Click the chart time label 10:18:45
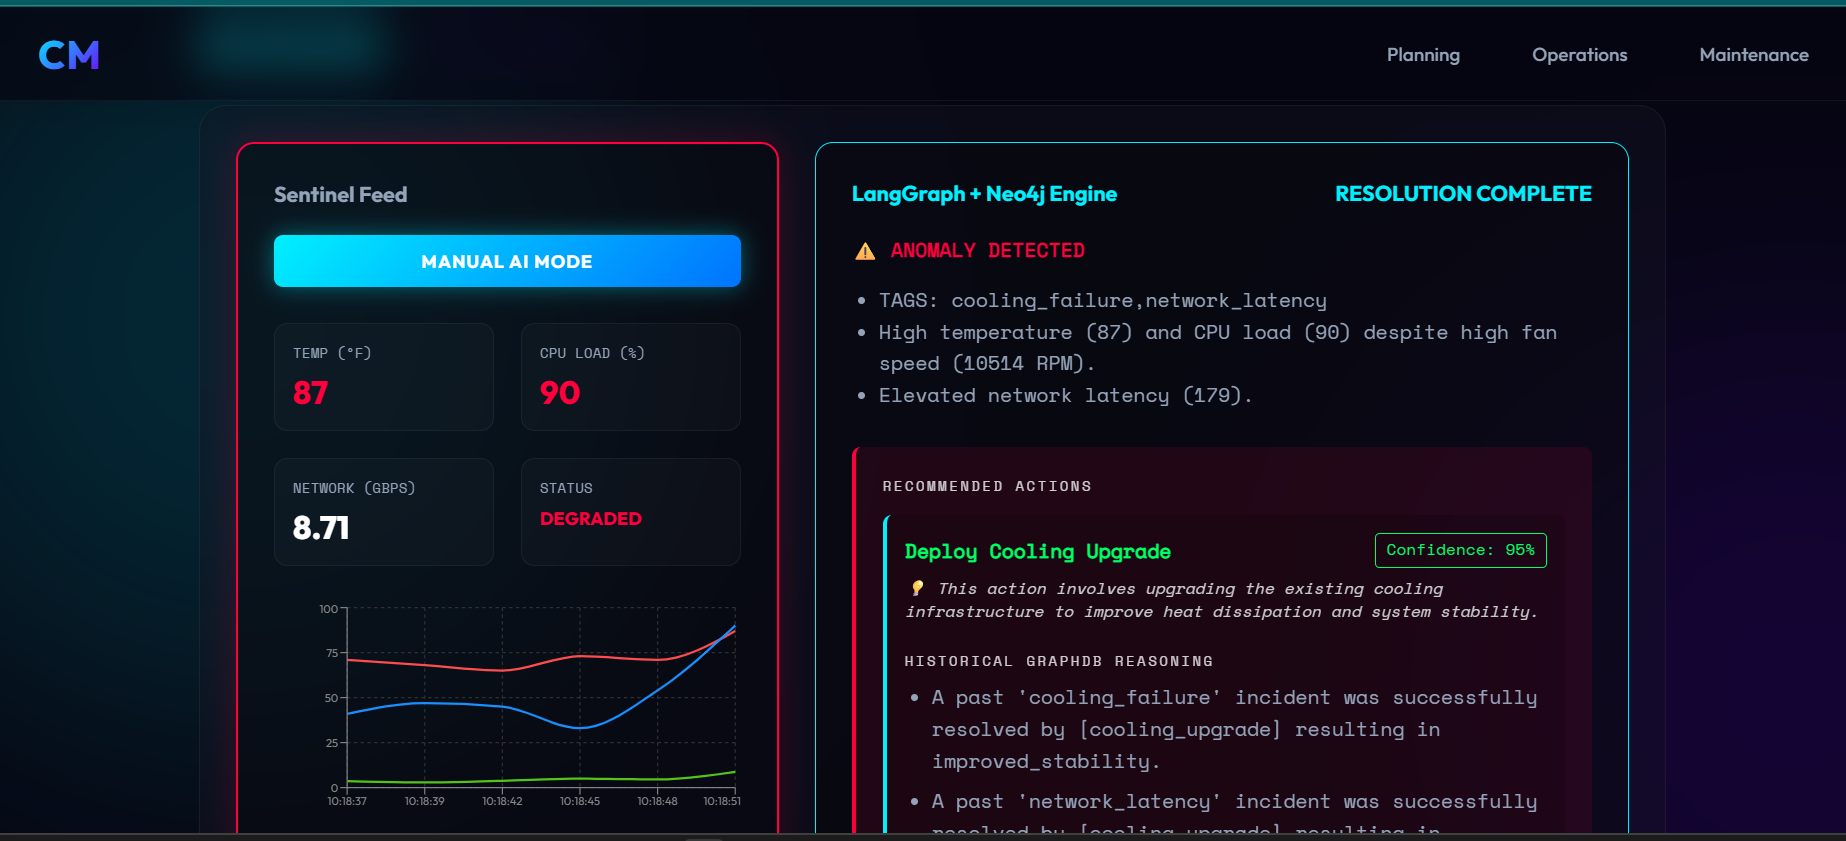Screen dimensions: 1846x841 [580, 801]
